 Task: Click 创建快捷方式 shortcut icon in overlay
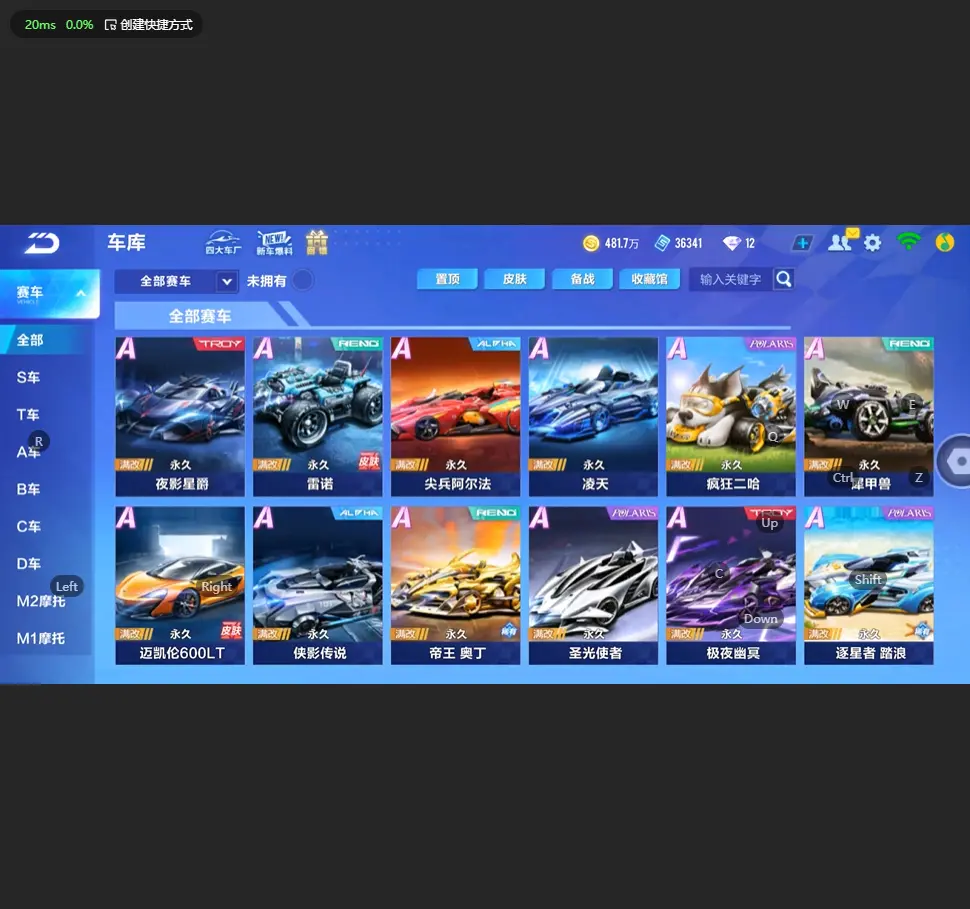pyautogui.click(x=111, y=25)
